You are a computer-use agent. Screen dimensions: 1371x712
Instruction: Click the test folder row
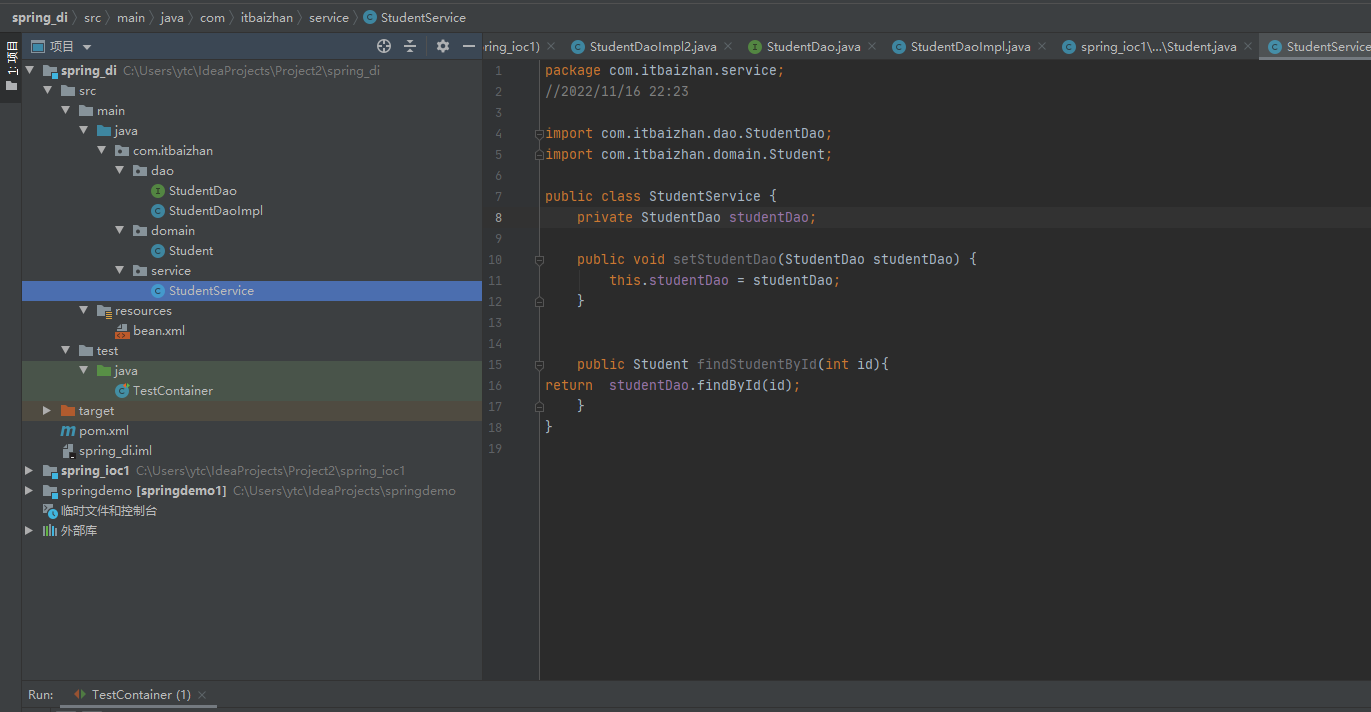pyautogui.click(x=252, y=350)
